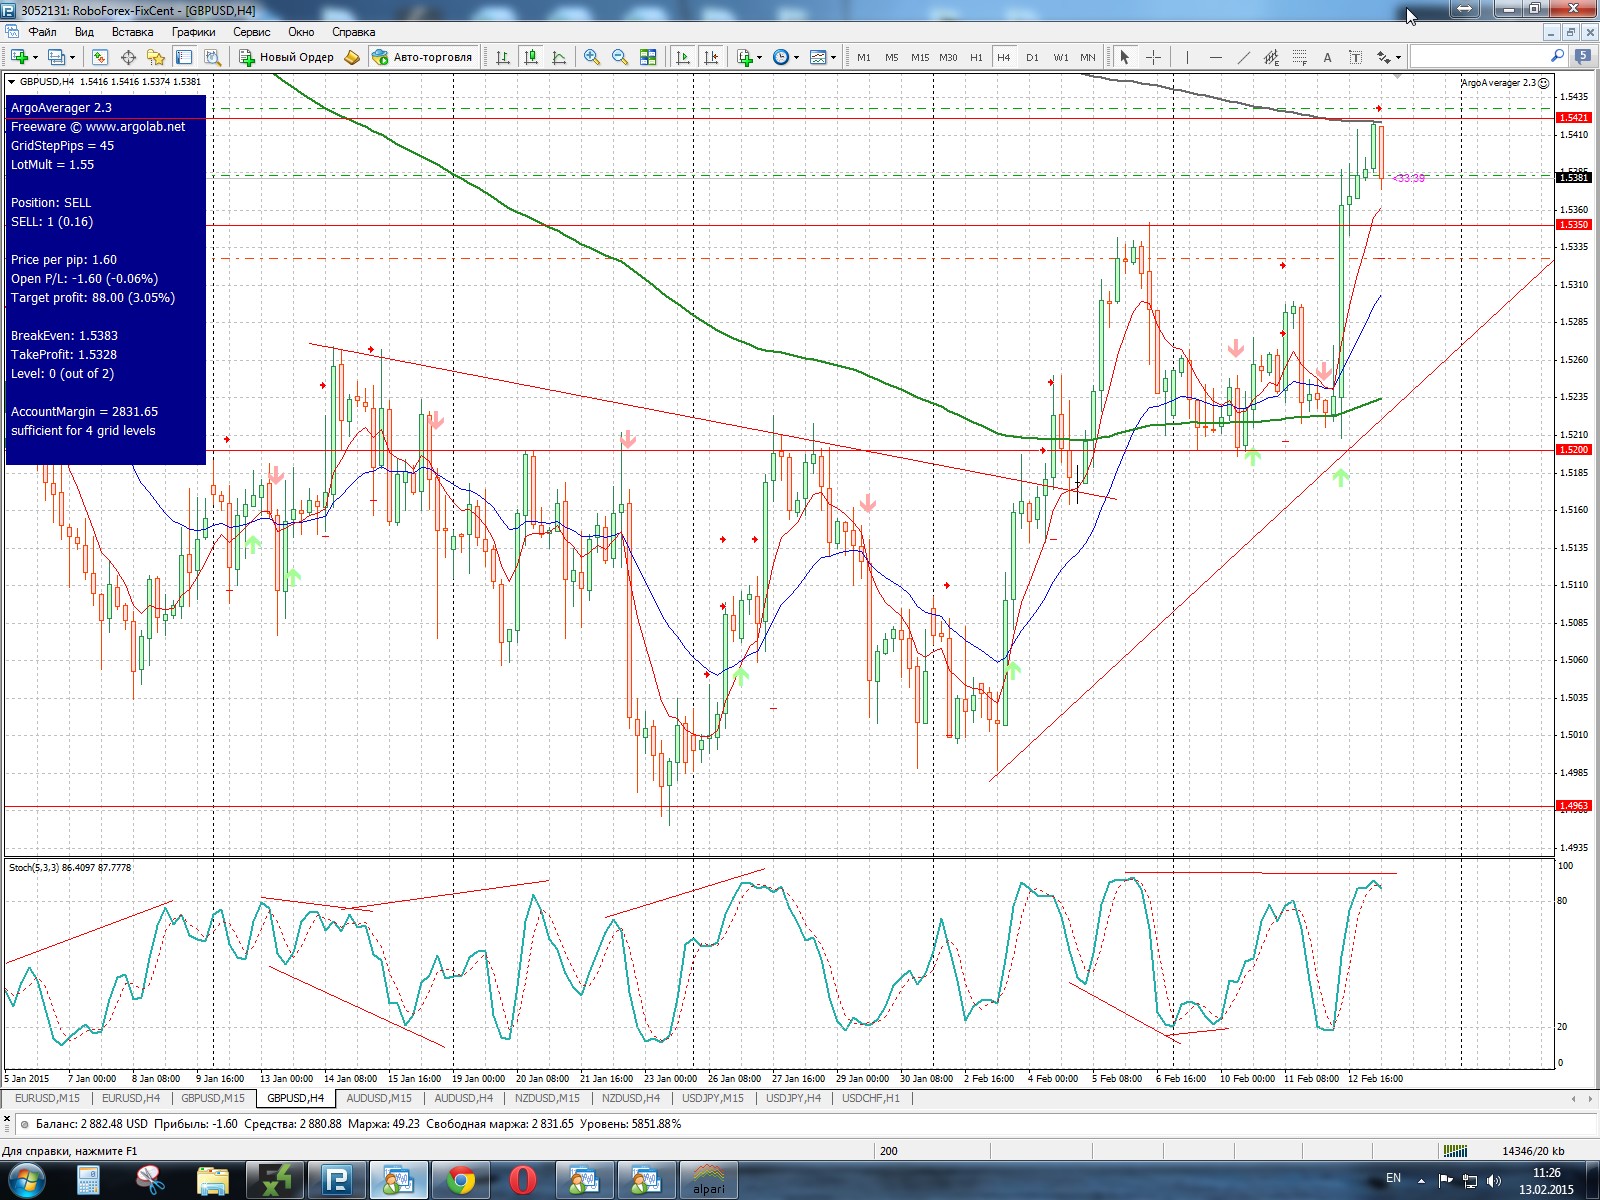
Task: Open the notifications chat bubble icon
Action: pos(1583,57)
